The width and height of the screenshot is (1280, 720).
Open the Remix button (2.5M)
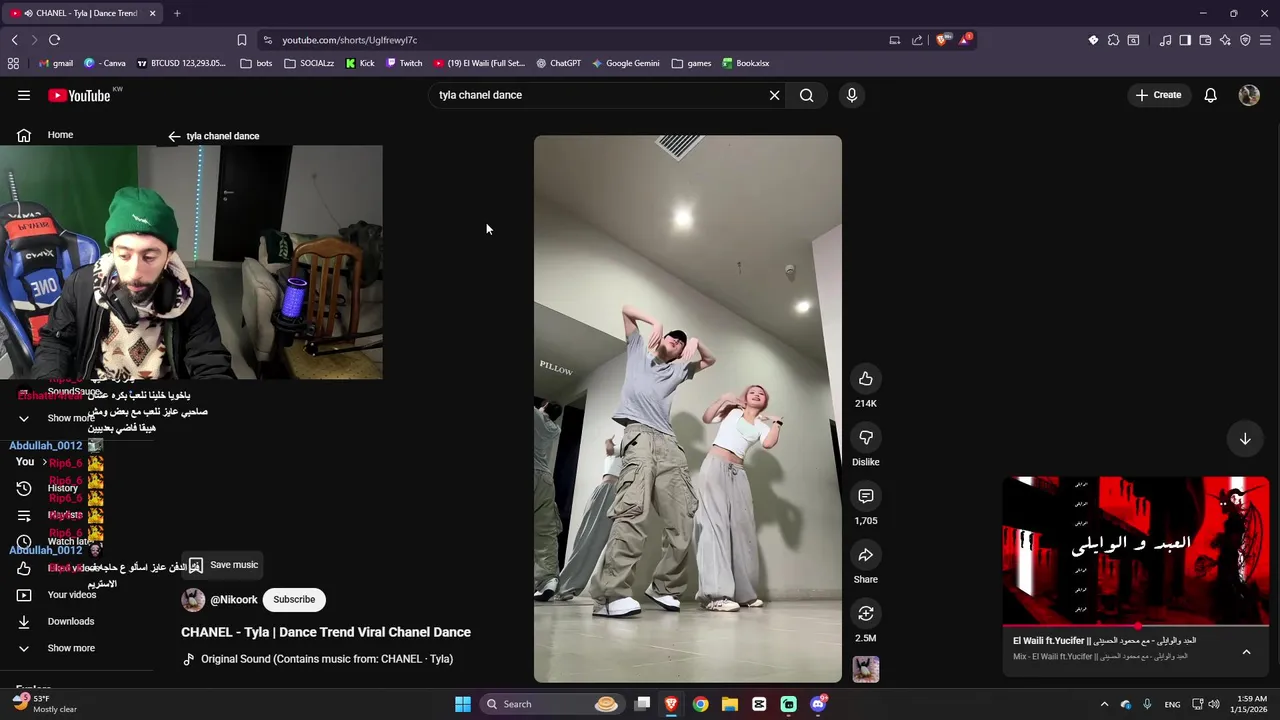tap(866, 613)
